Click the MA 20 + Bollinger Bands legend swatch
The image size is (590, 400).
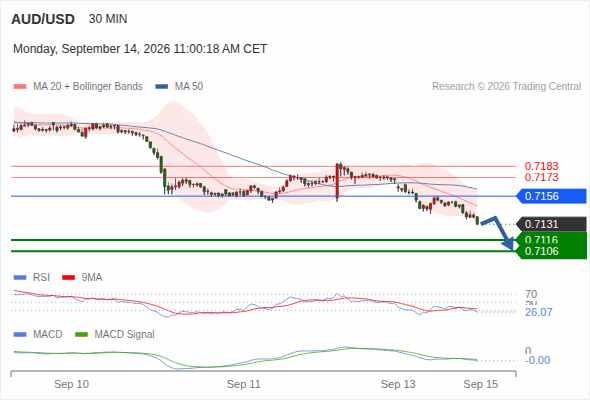point(20,87)
